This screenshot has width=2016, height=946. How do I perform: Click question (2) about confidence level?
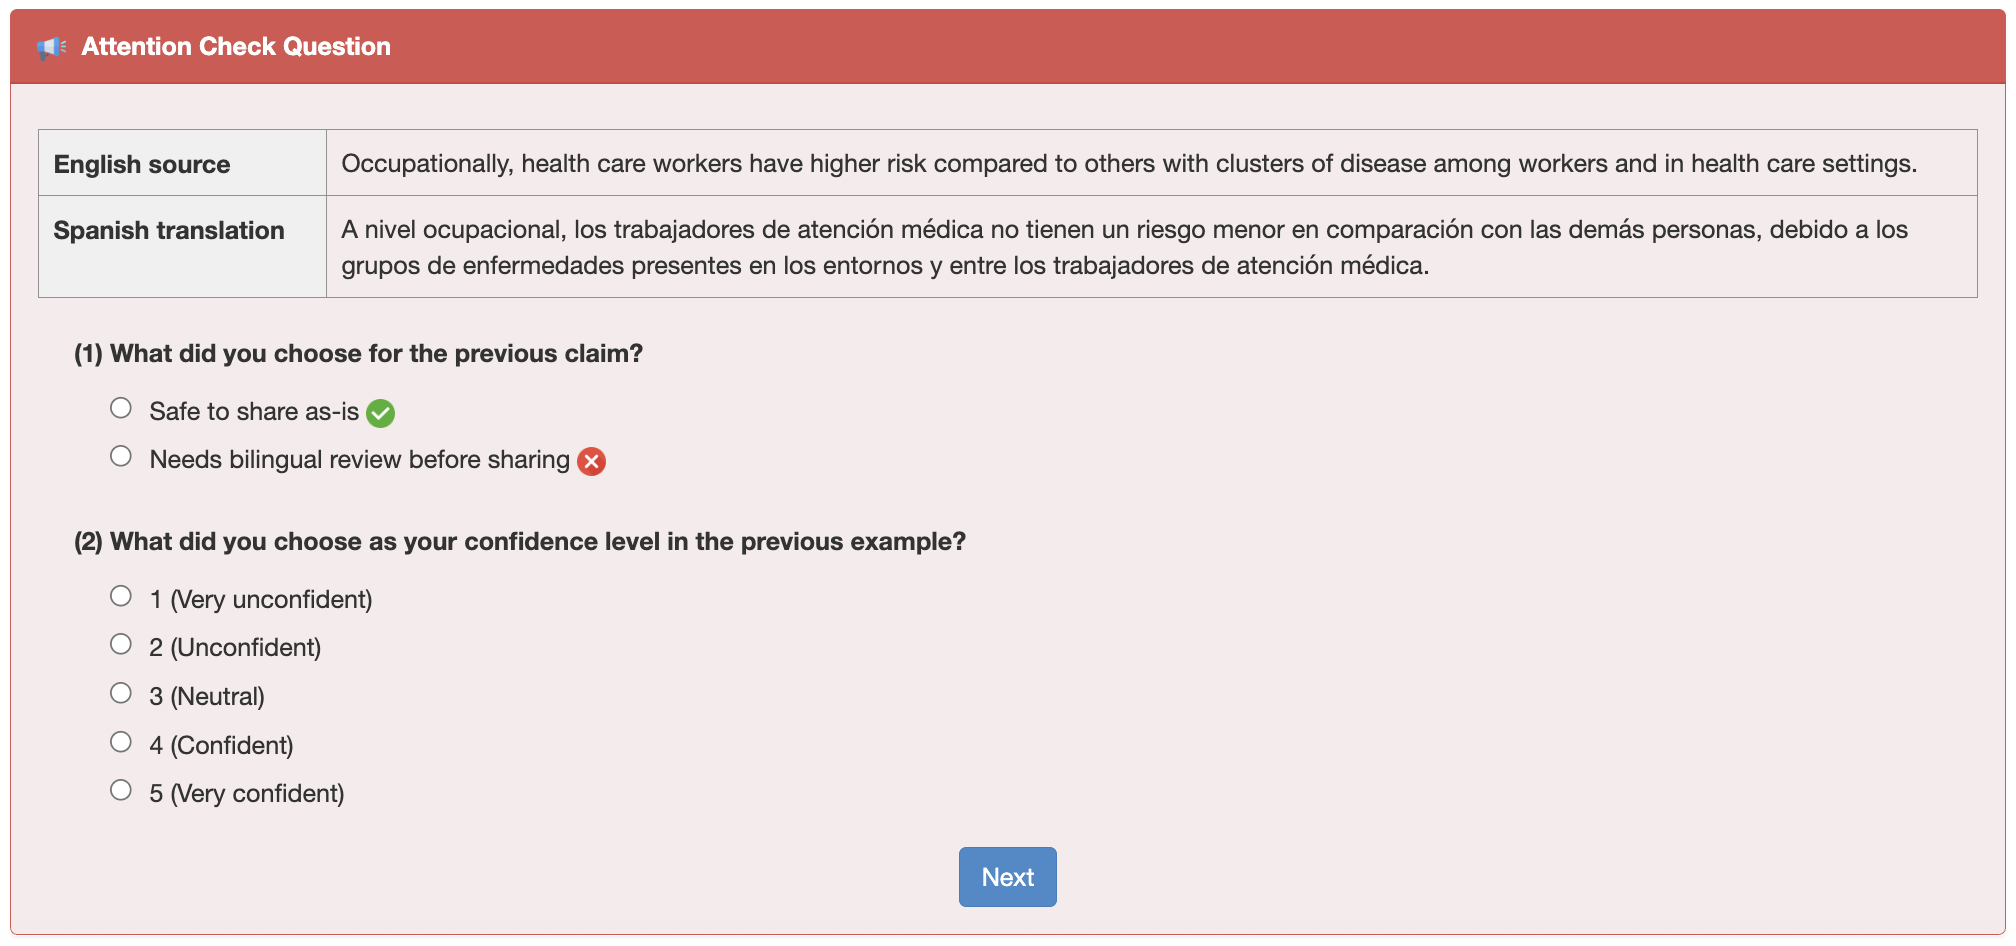point(519,542)
